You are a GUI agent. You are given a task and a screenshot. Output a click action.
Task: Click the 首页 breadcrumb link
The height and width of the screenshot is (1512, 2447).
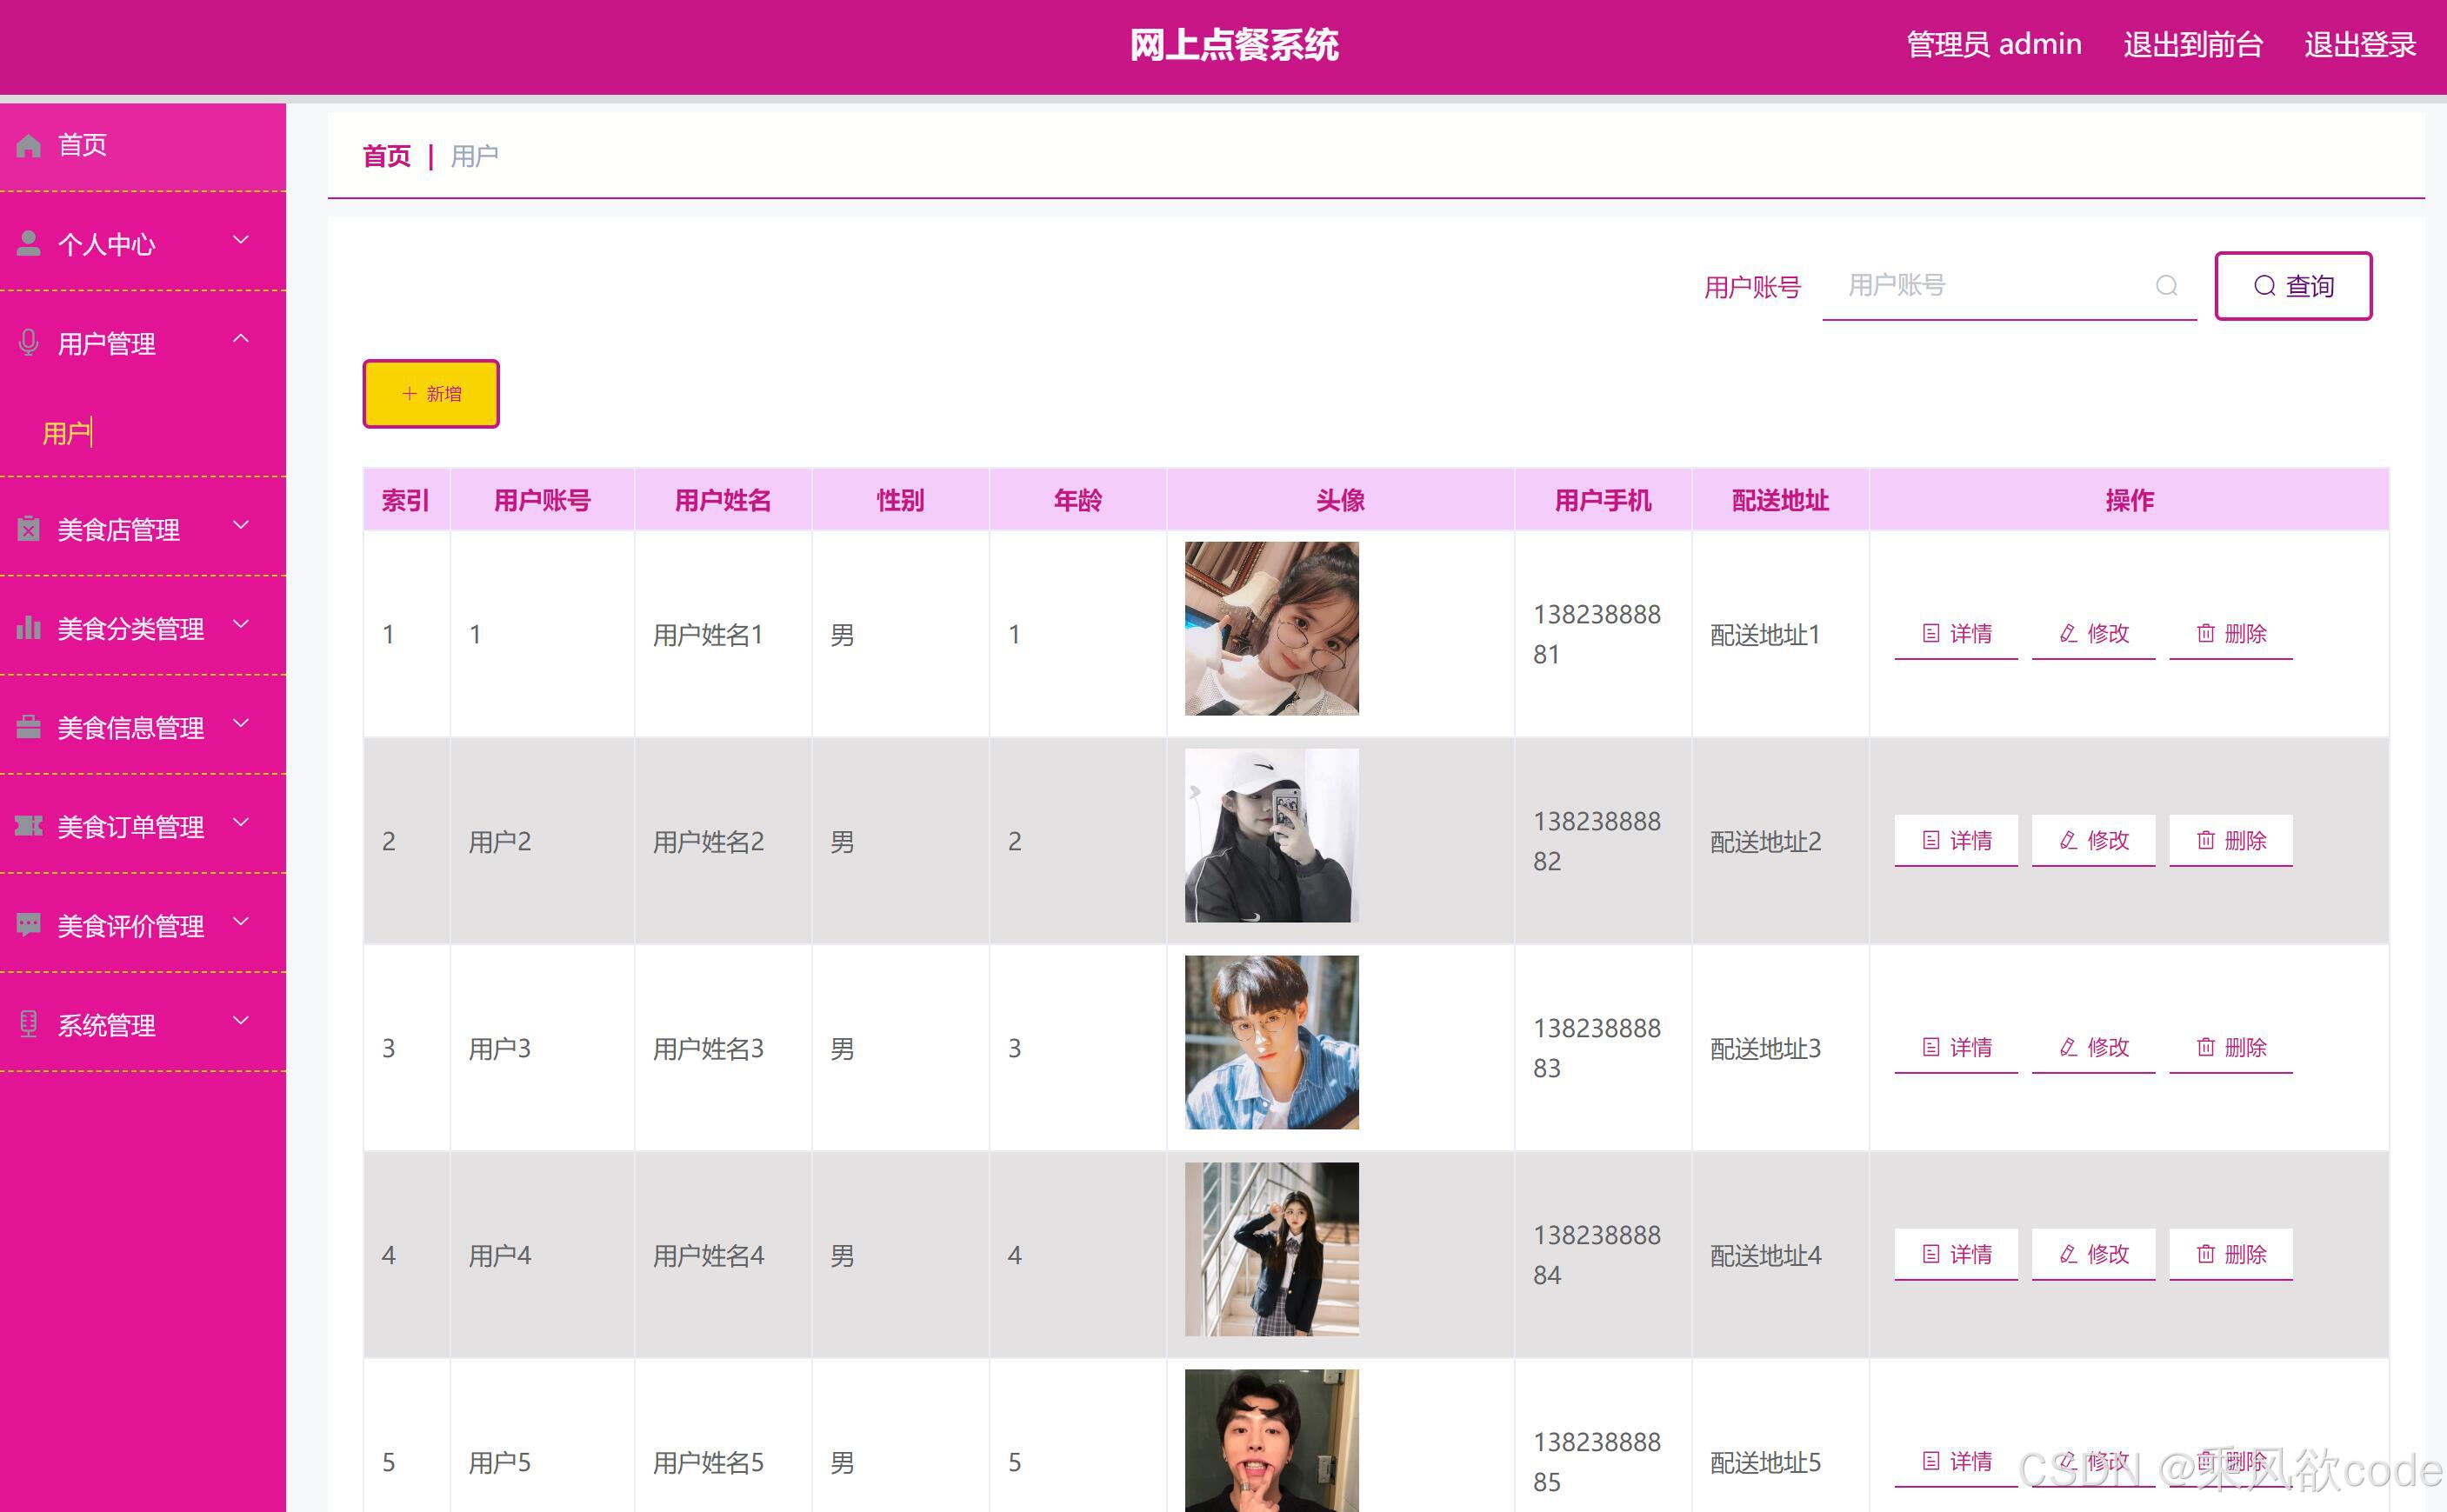[x=386, y=156]
